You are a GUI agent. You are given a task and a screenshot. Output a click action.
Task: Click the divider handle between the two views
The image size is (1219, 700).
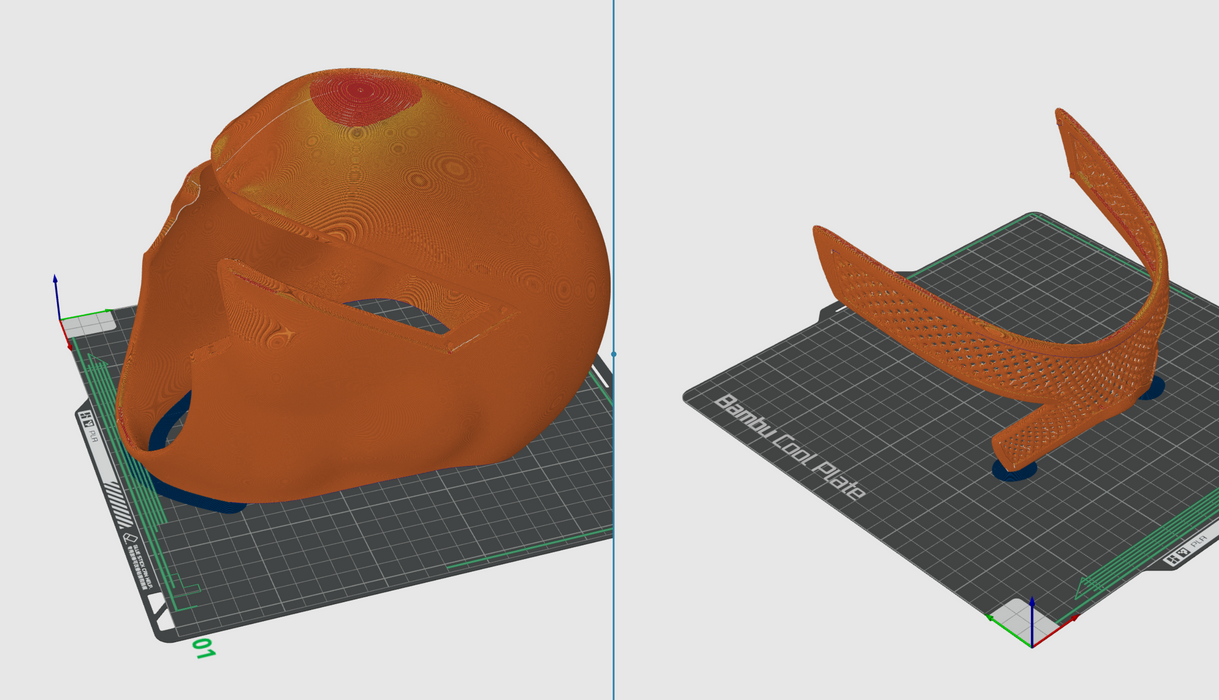[613, 353]
